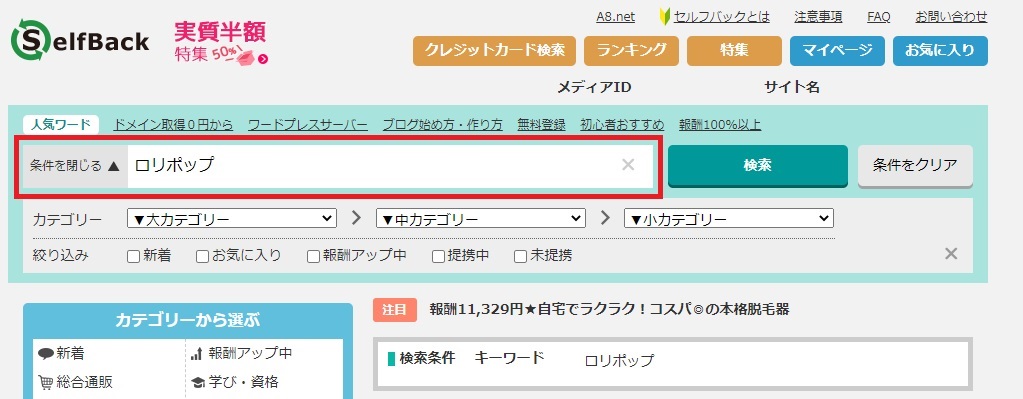The height and width of the screenshot is (399, 1023).
Task: Select popular word ドメイン取得0円から
Action: [x=173, y=125]
